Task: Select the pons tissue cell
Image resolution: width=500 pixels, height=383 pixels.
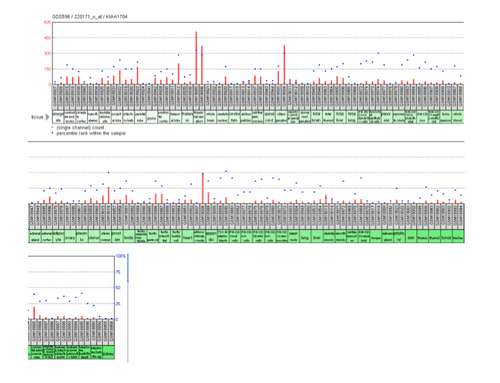Action: coord(151,117)
